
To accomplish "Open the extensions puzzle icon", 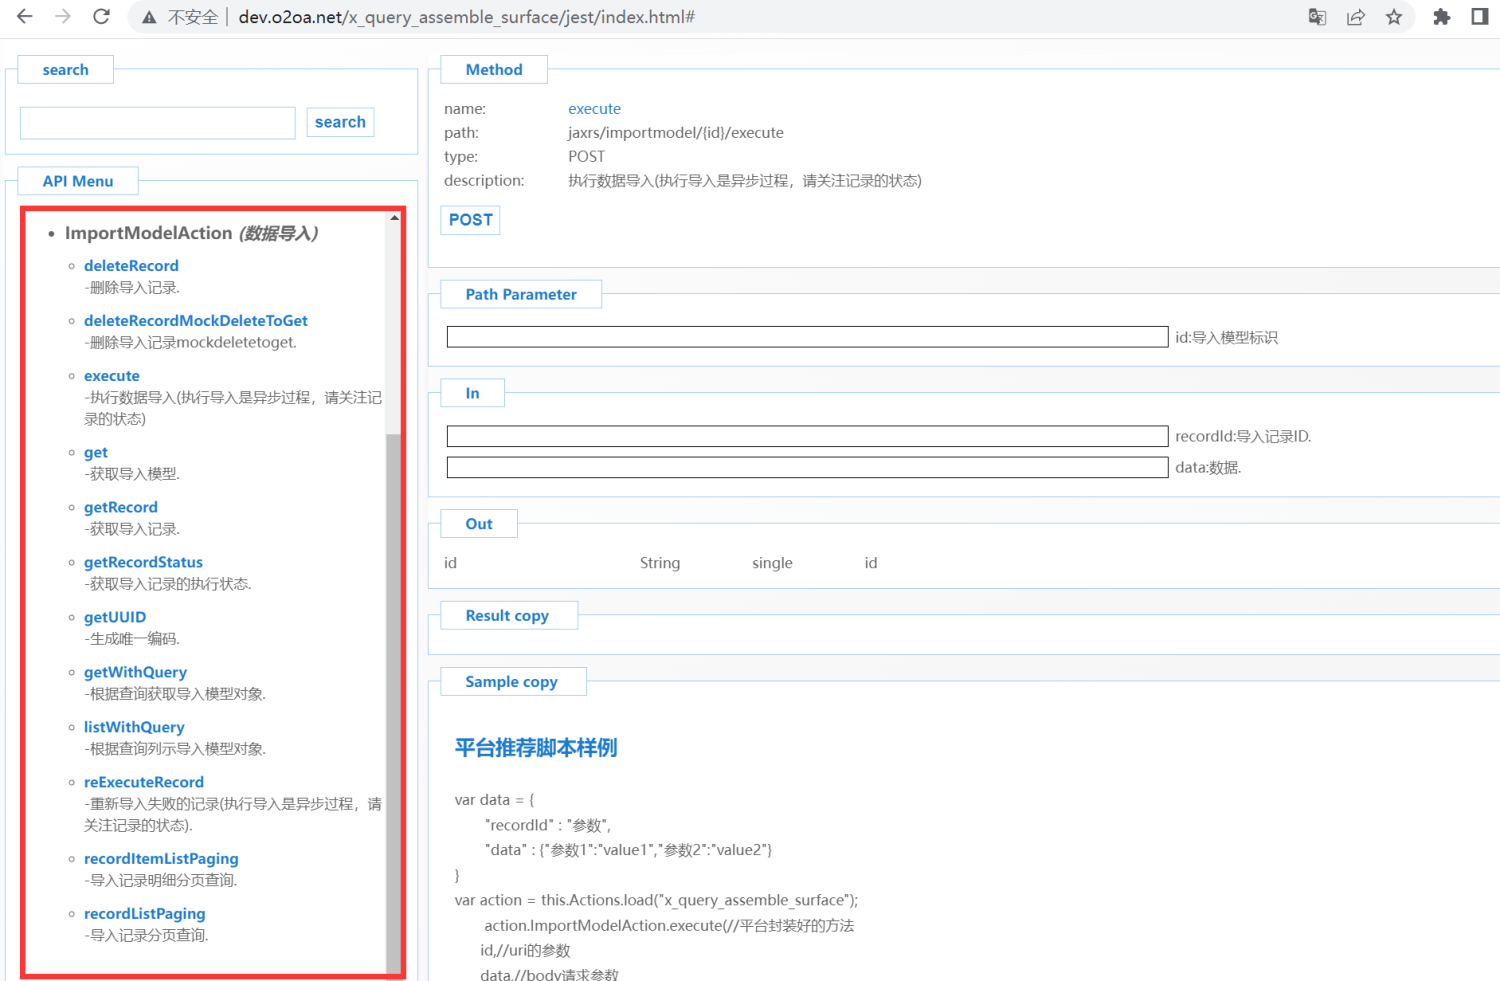I will pyautogui.click(x=1441, y=17).
